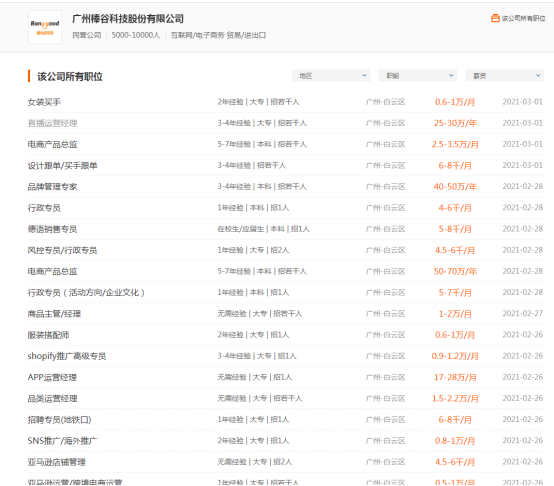The image size is (554, 486).
Task: Click the 5000-10000人 company size text
Action: tap(136, 35)
